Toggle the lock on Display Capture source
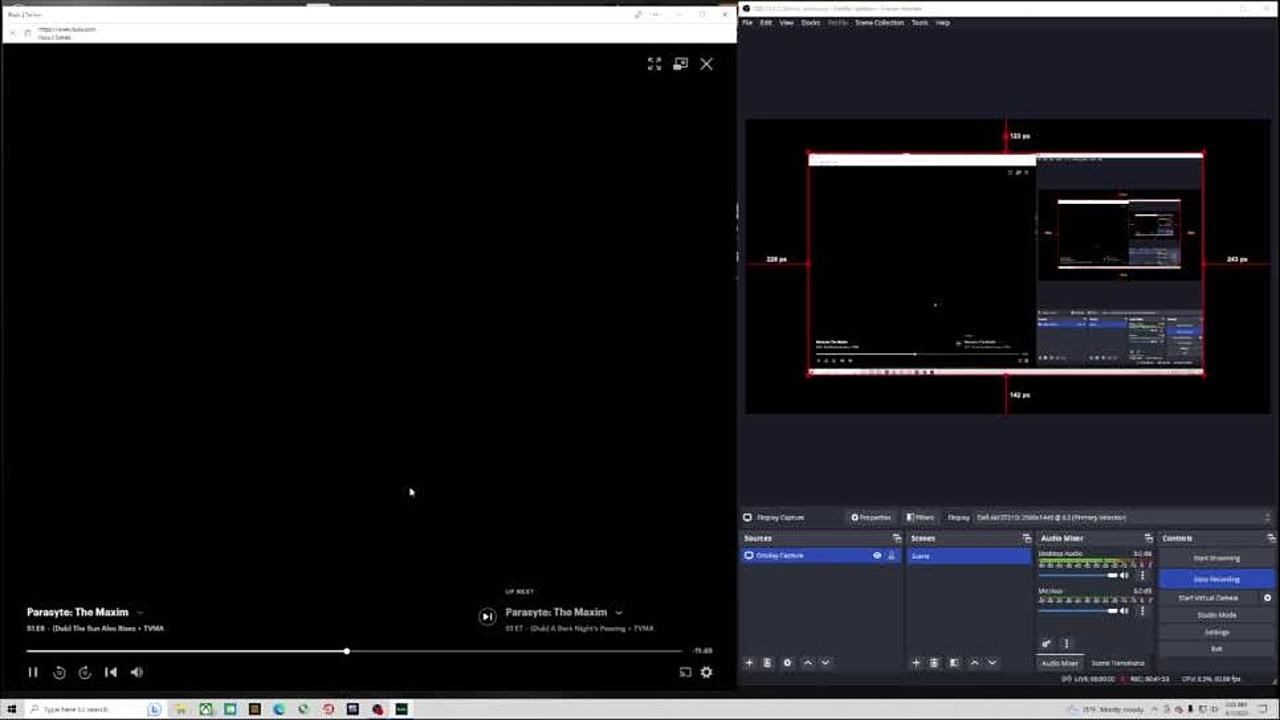Viewport: 1280px width, 720px height. point(891,555)
